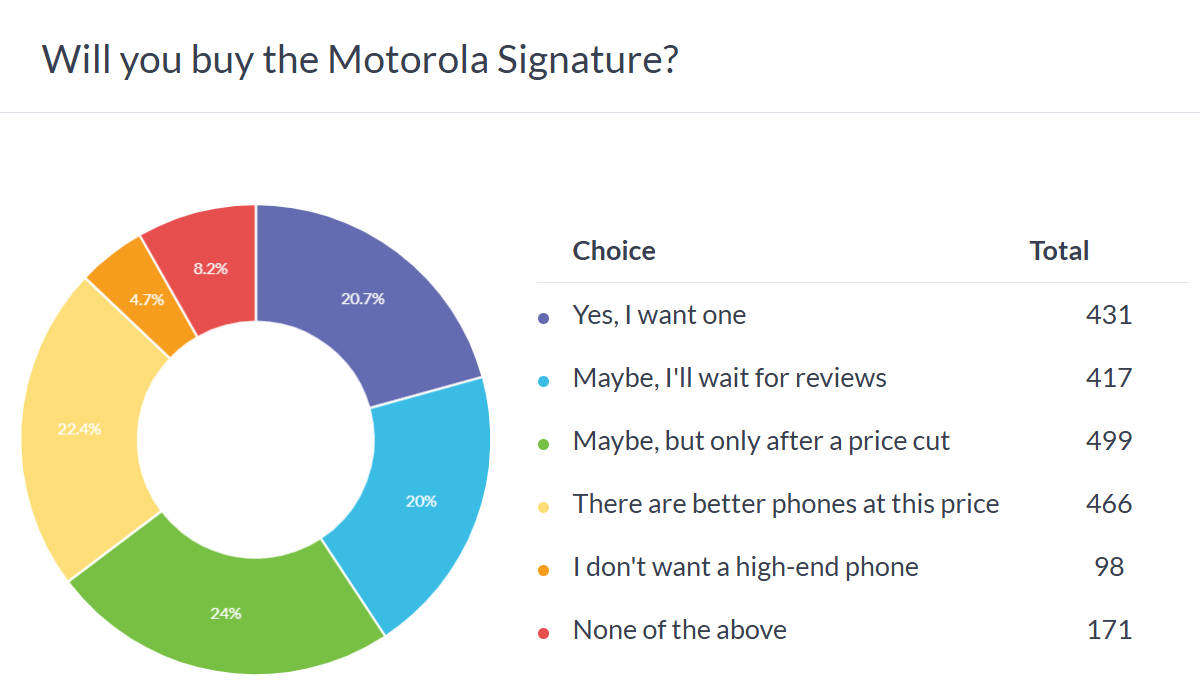1200x690 pixels.
Task: Click the 'Yes, I want one' choice label
Action: click(x=659, y=315)
